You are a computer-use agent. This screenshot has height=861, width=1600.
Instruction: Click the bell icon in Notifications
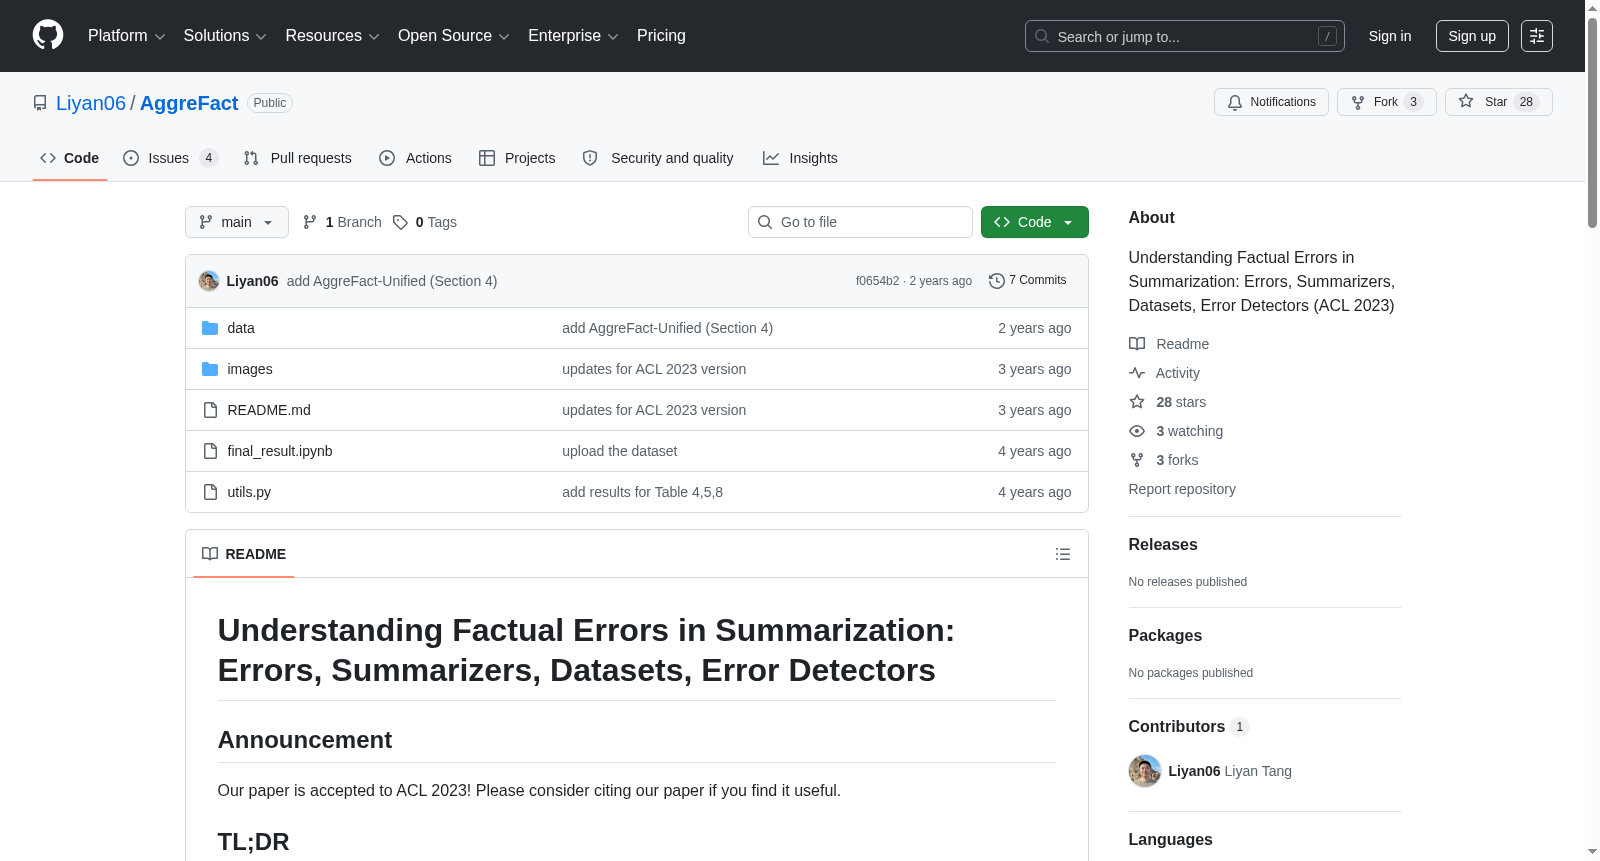(1235, 102)
